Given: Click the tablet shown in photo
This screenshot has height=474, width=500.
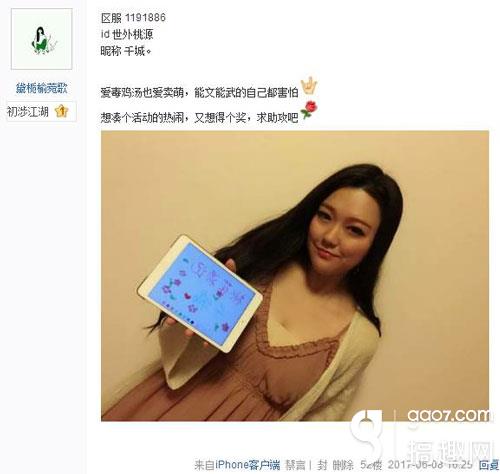Looking at the screenshot, I should click(x=200, y=293).
